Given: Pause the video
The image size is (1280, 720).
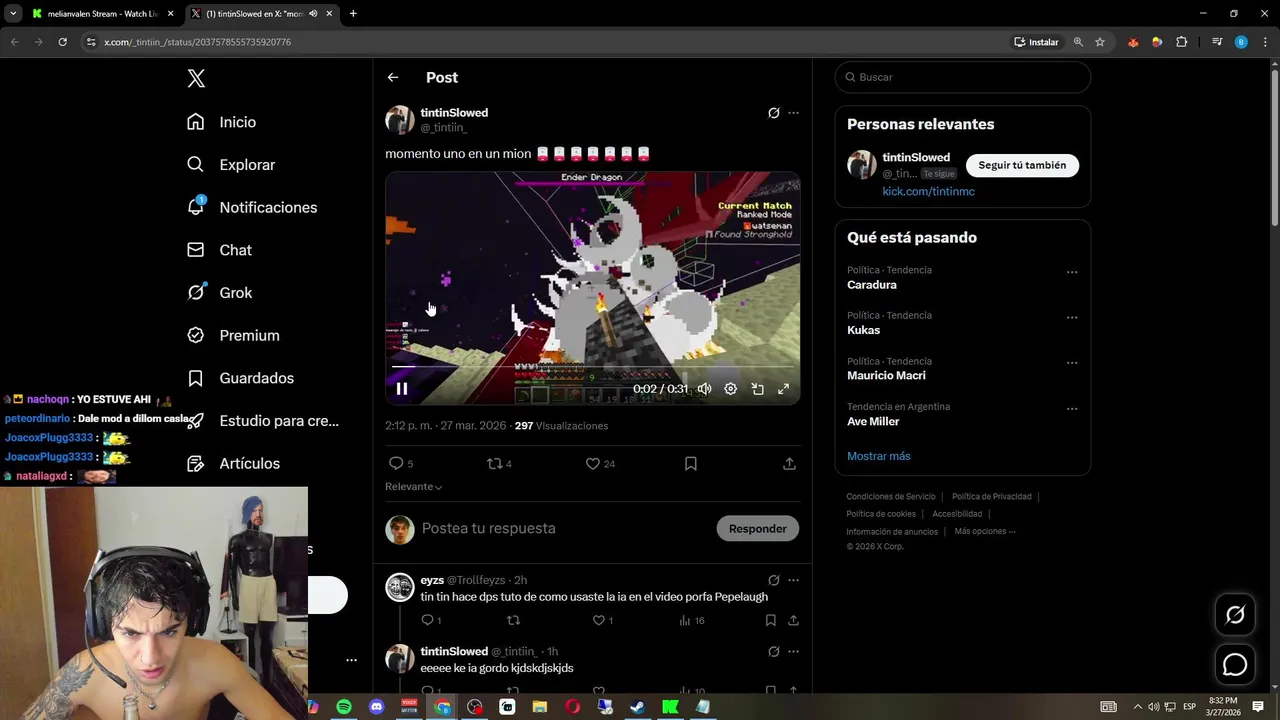Looking at the screenshot, I should (402, 389).
